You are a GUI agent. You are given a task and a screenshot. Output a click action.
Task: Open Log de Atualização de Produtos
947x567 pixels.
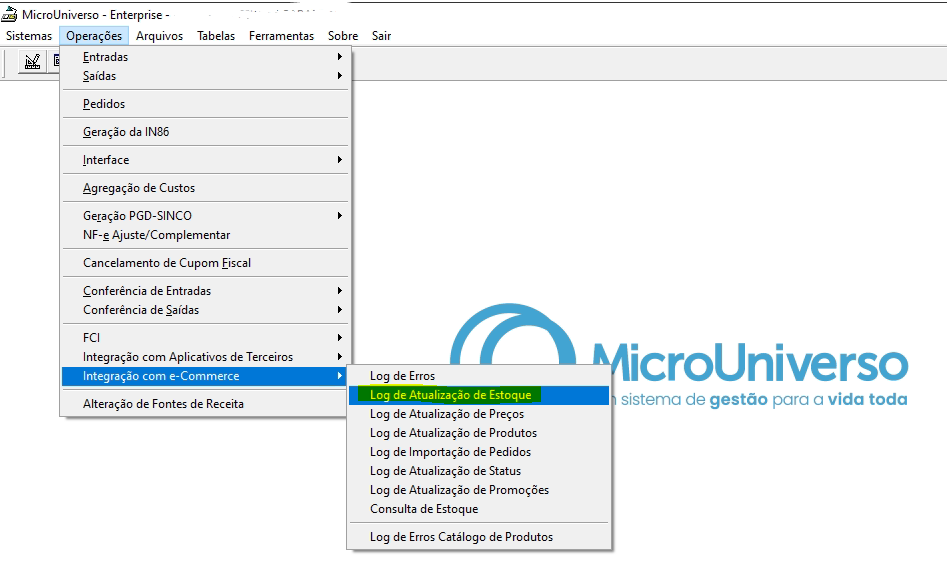click(x=479, y=433)
